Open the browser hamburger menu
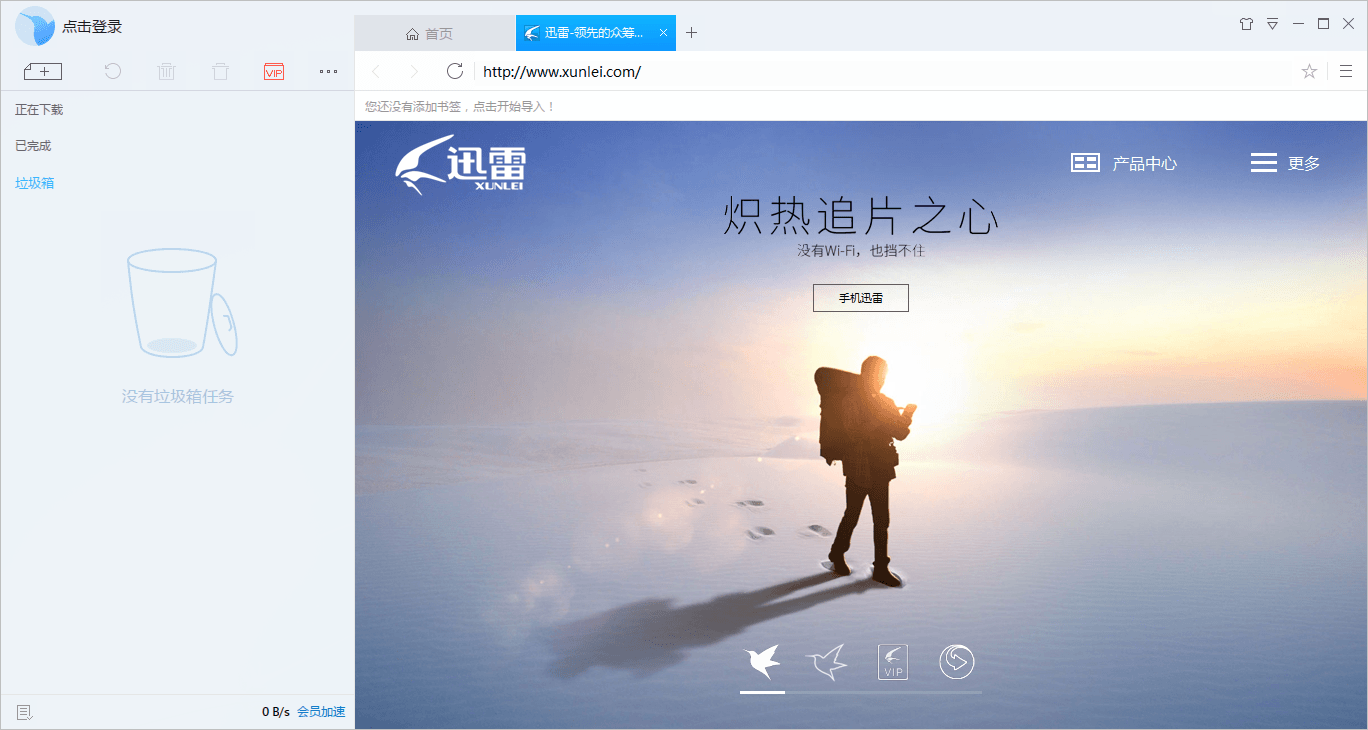Viewport: 1368px width, 730px height. point(1346,71)
